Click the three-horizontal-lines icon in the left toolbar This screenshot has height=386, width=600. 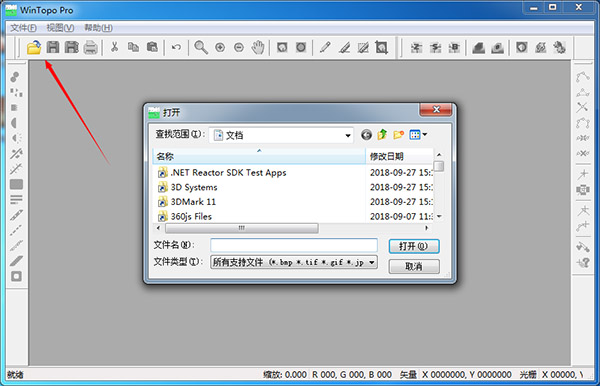[x=16, y=199]
